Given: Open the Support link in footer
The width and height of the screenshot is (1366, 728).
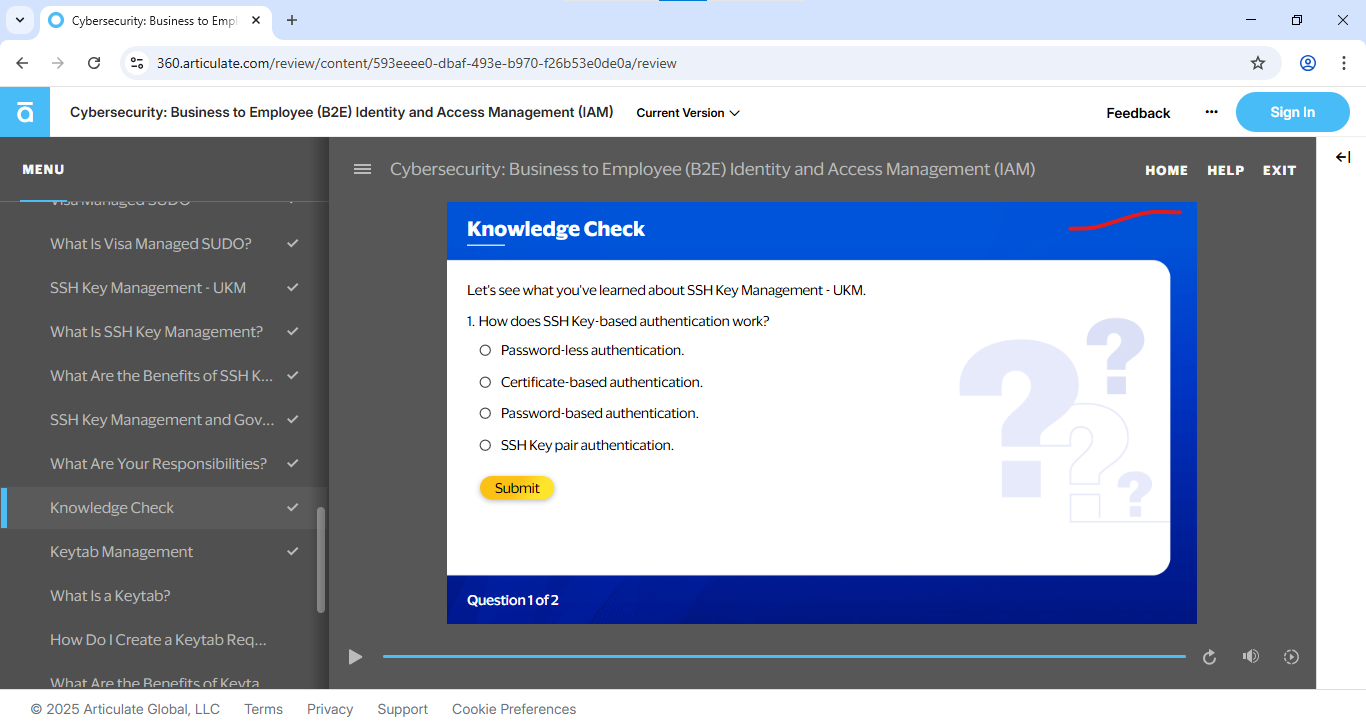Looking at the screenshot, I should pyautogui.click(x=402, y=709).
